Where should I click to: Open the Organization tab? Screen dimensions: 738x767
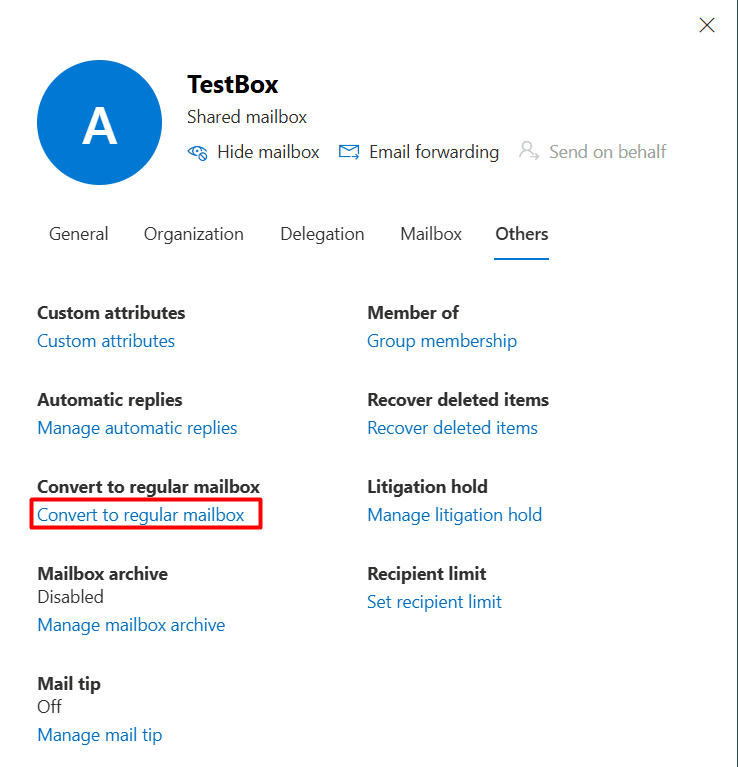click(194, 234)
